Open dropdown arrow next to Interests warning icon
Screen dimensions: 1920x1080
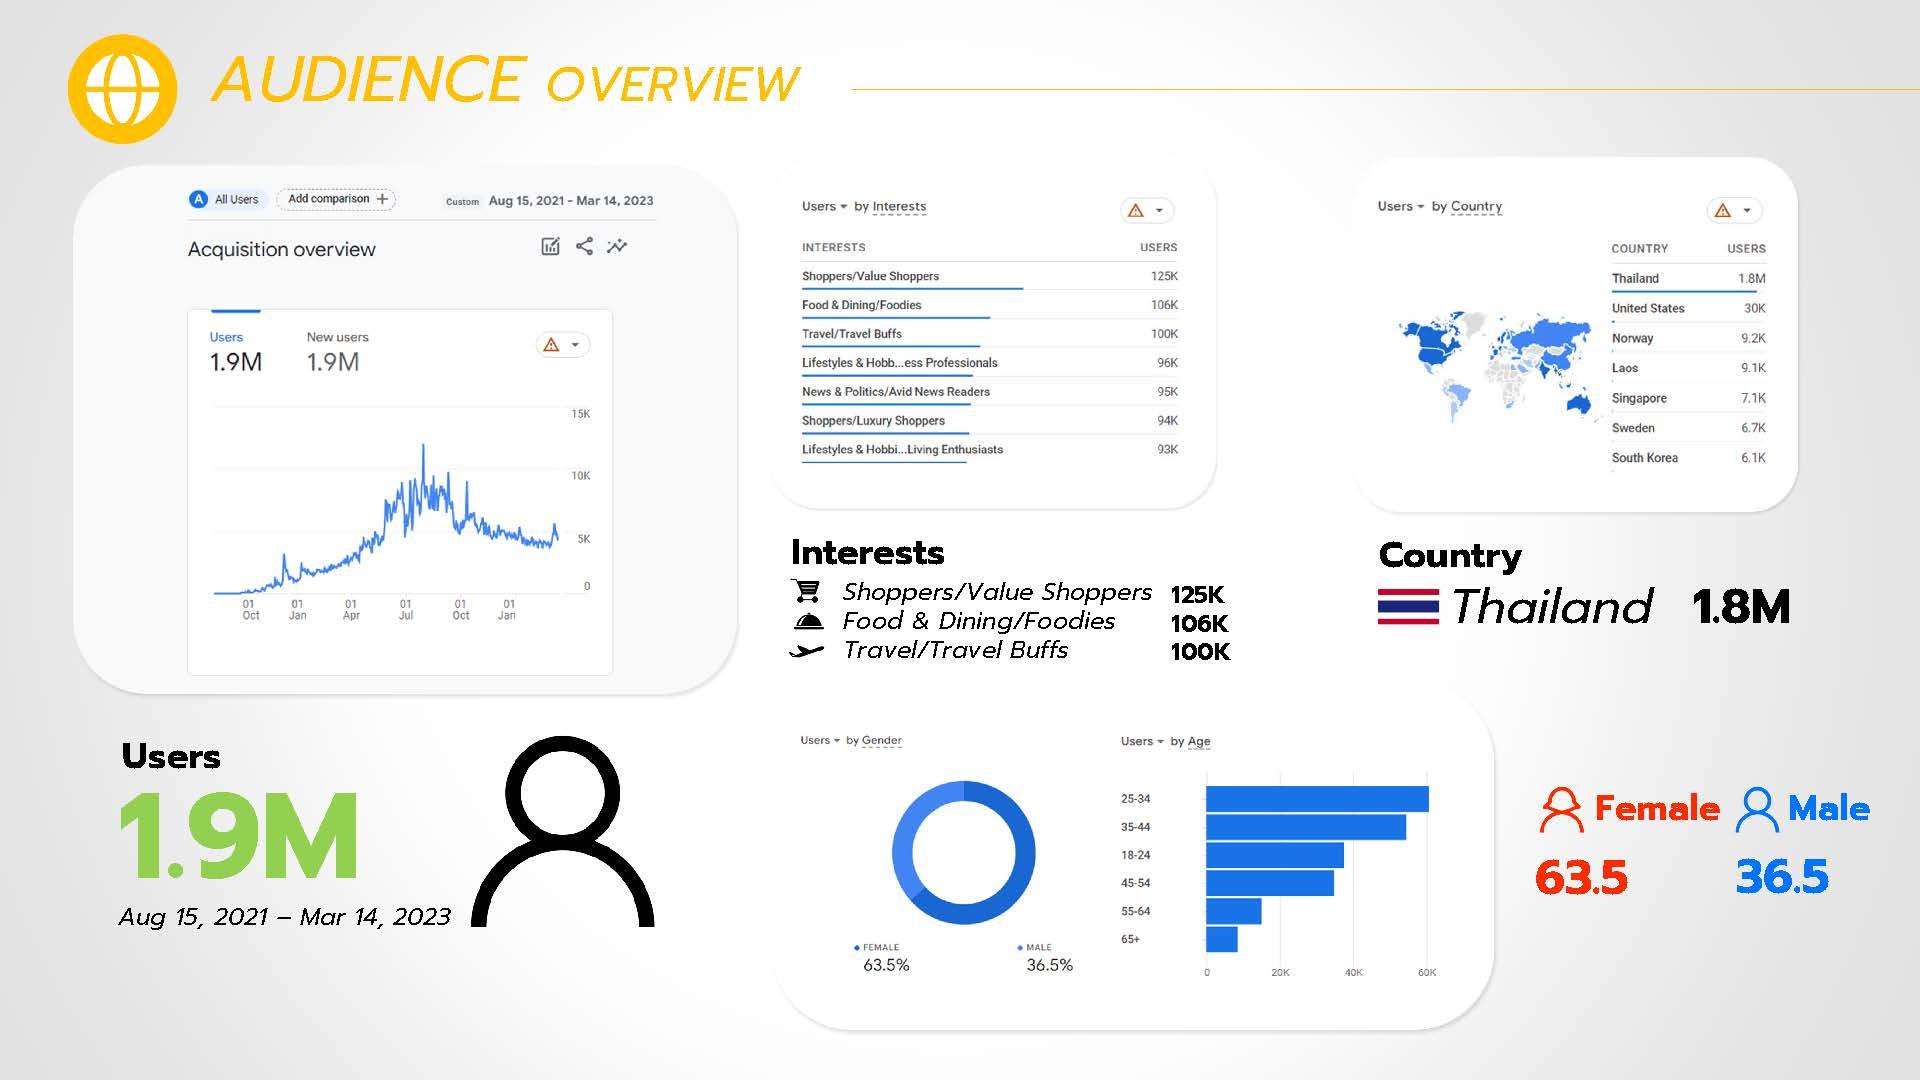tap(1159, 210)
